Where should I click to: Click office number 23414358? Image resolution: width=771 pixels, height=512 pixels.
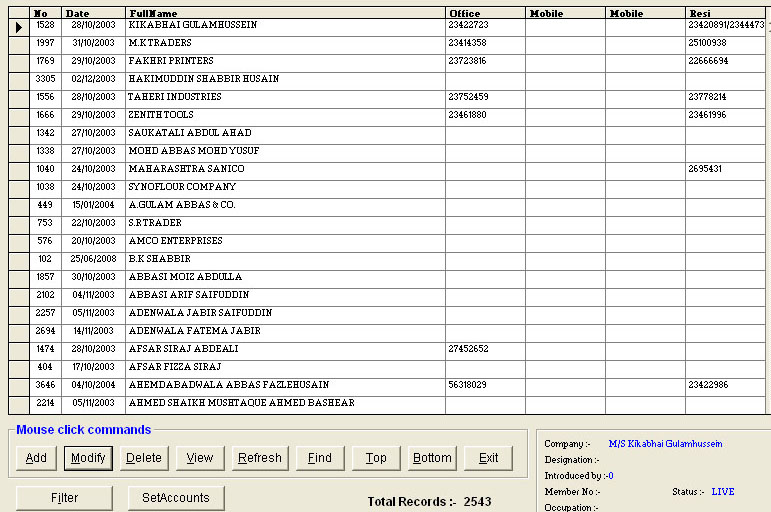[467, 43]
